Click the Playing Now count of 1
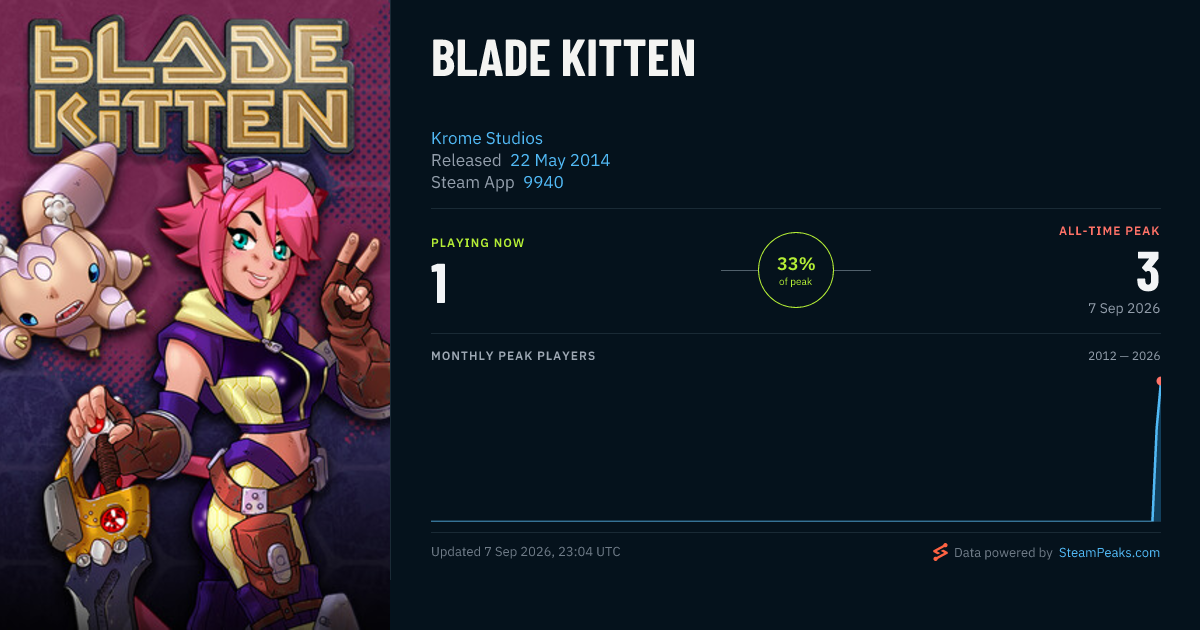The image size is (1200, 630). click(439, 281)
